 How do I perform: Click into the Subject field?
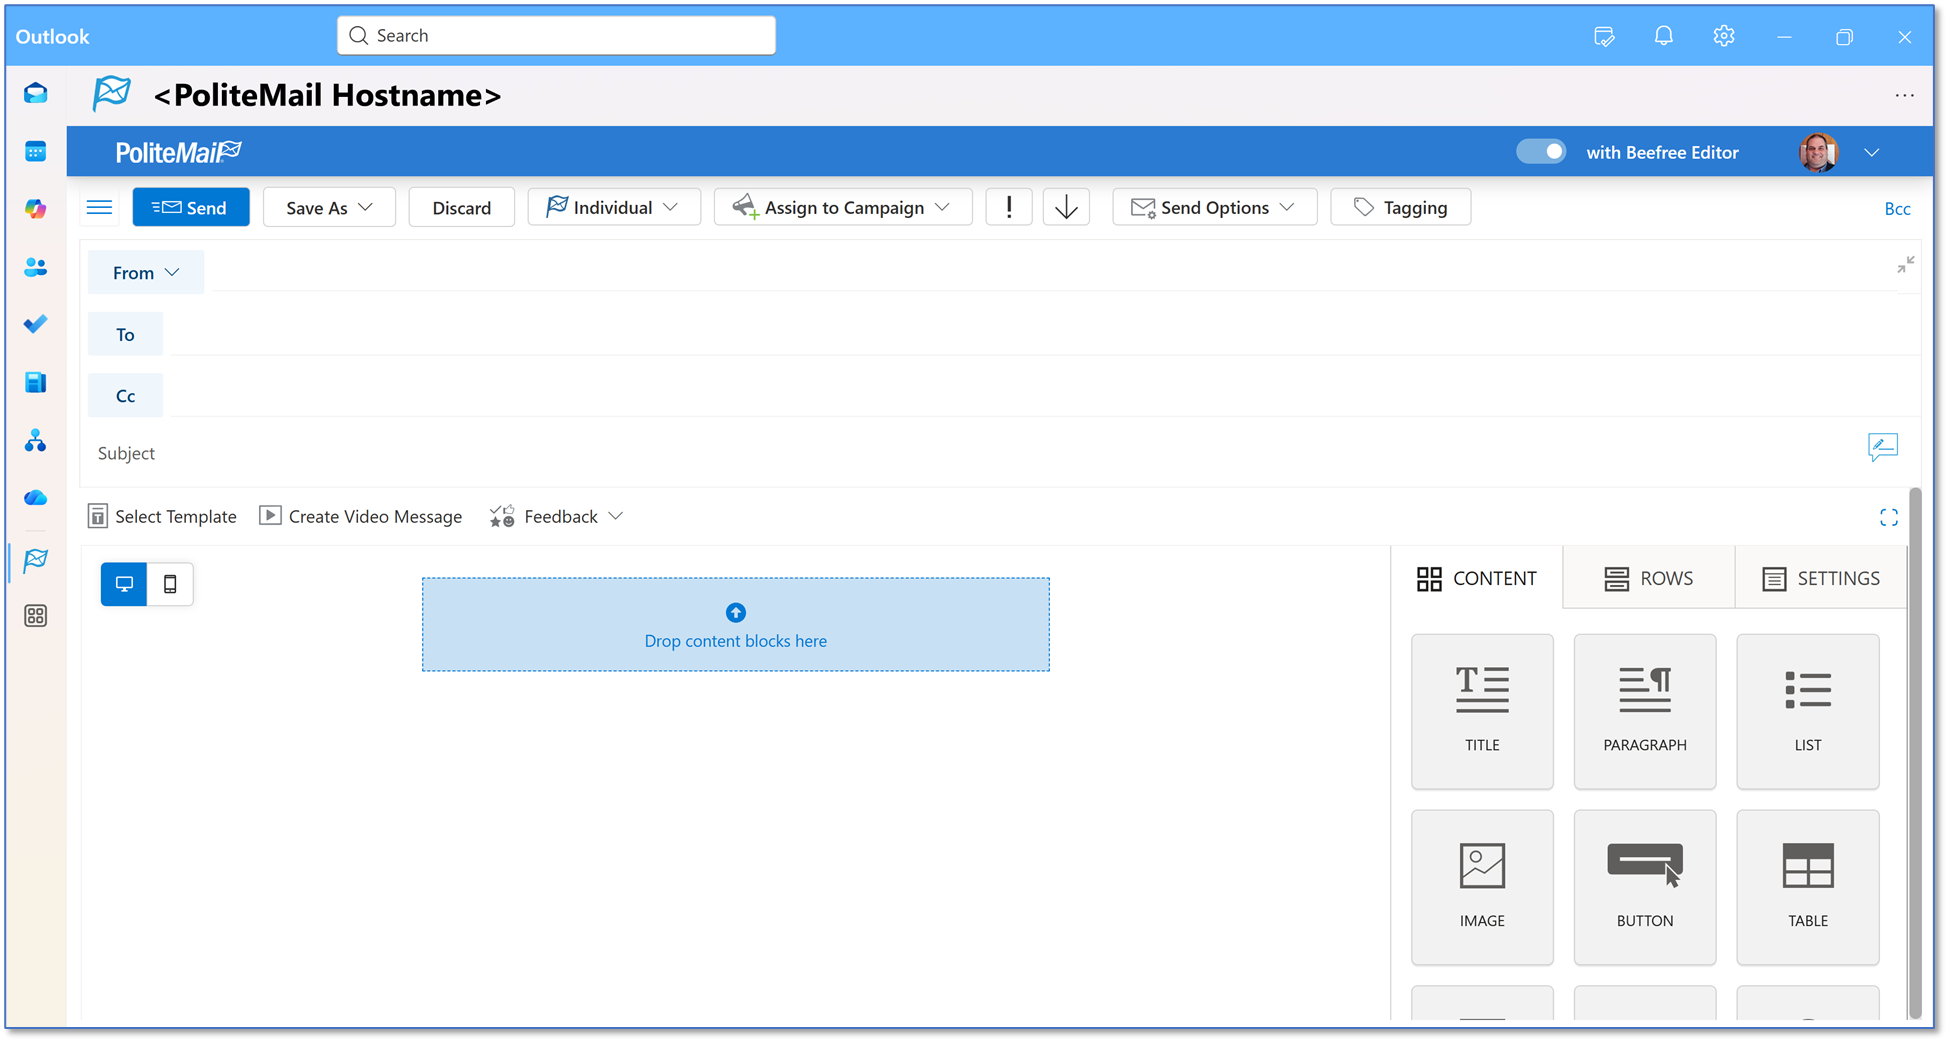(x=970, y=453)
